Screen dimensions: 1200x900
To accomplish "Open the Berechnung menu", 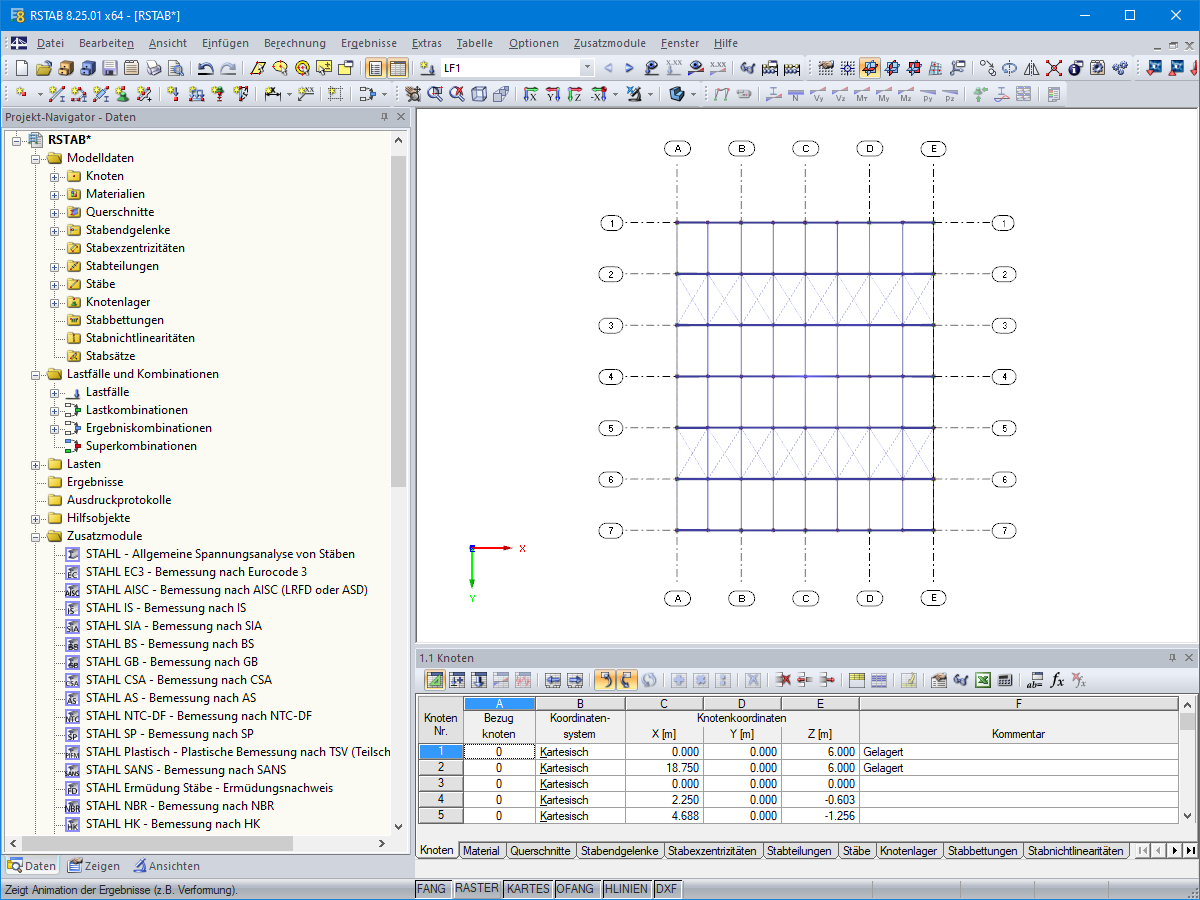I will coord(295,43).
